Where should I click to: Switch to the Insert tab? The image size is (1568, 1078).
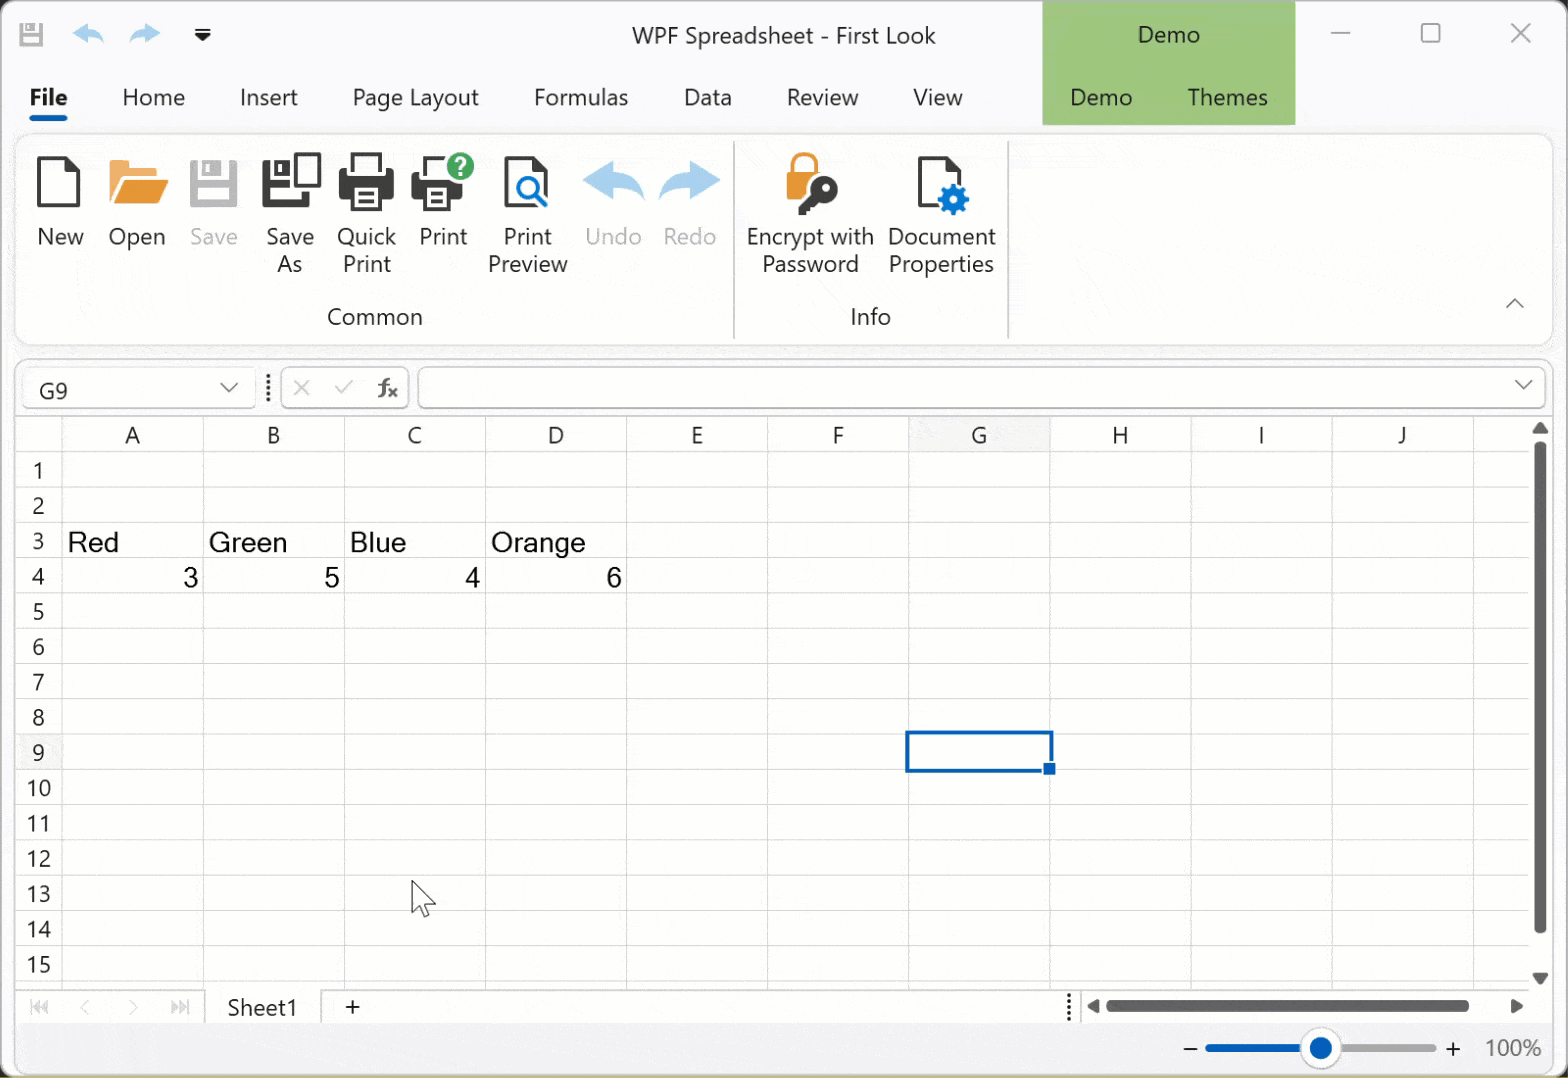[268, 97]
